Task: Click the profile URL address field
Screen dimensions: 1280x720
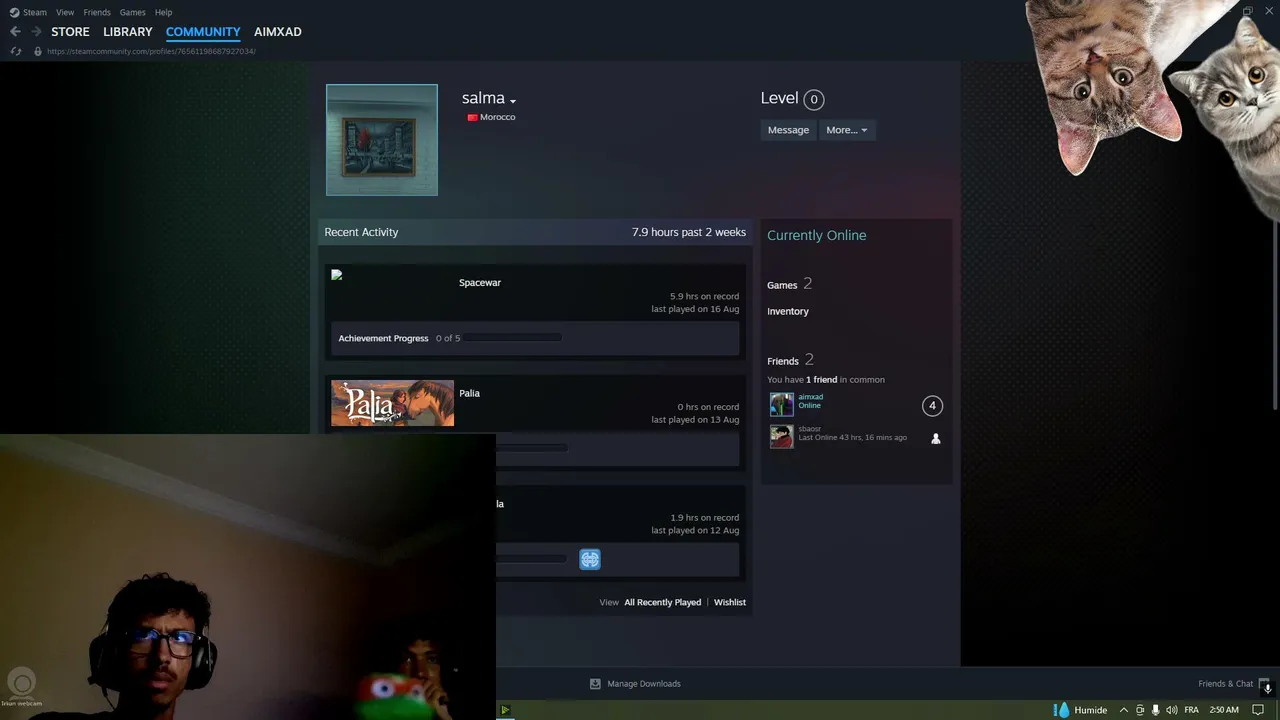Action: coord(151,51)
